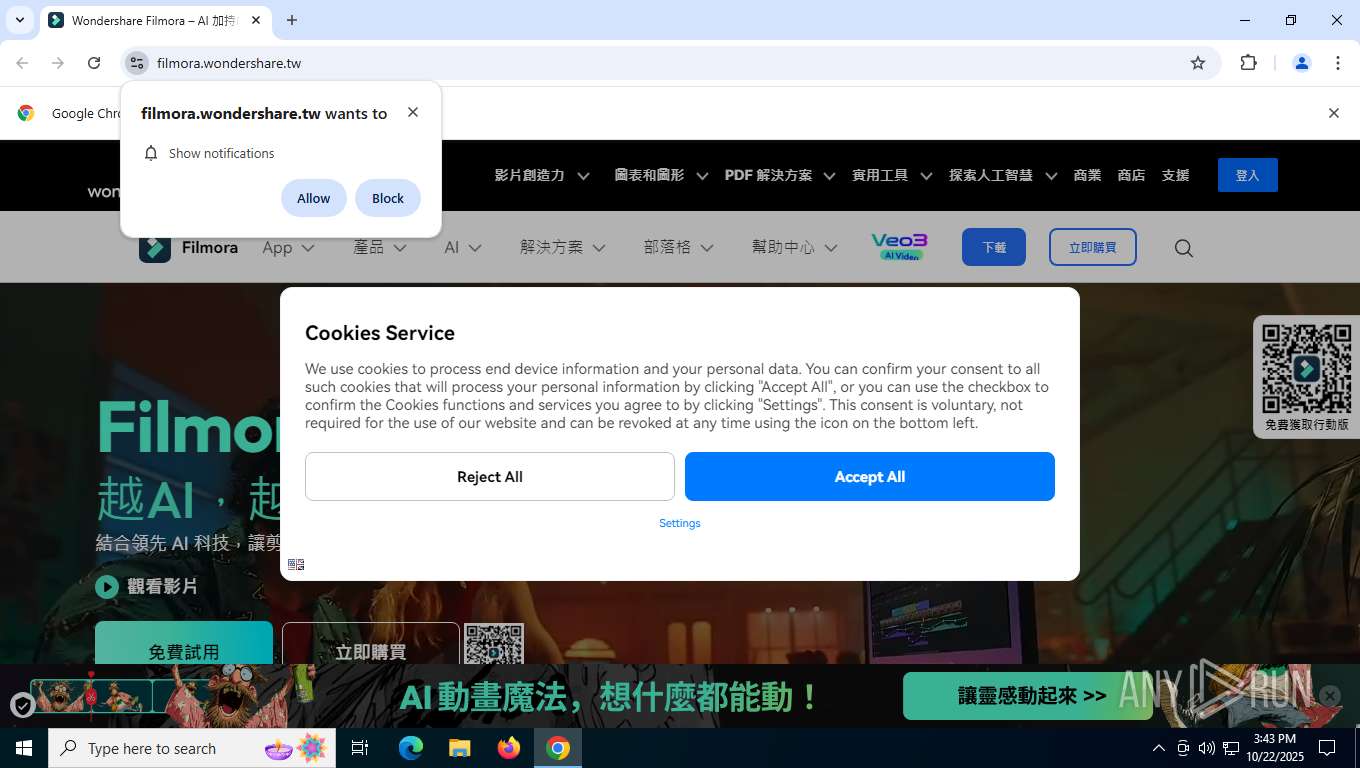This screenshot has width=1360, height=768.
Task: Expand the 實用工具 menu
Action: coord(892,175)
